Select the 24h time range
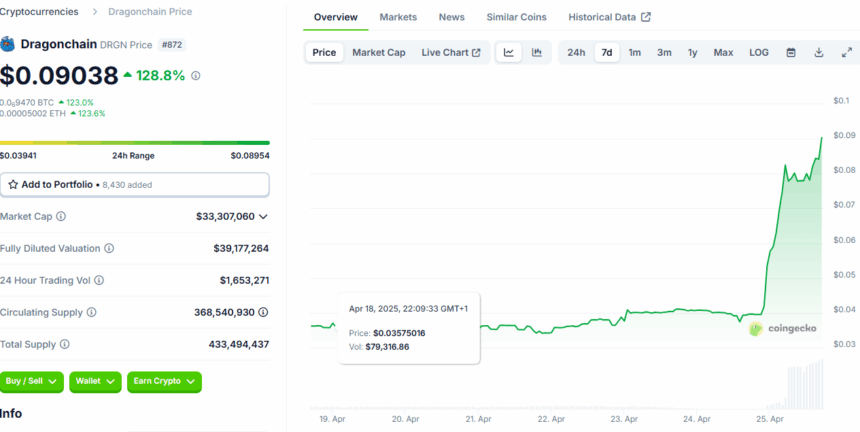Viewport: 860px width, 432px height. (x=576, y=52)
